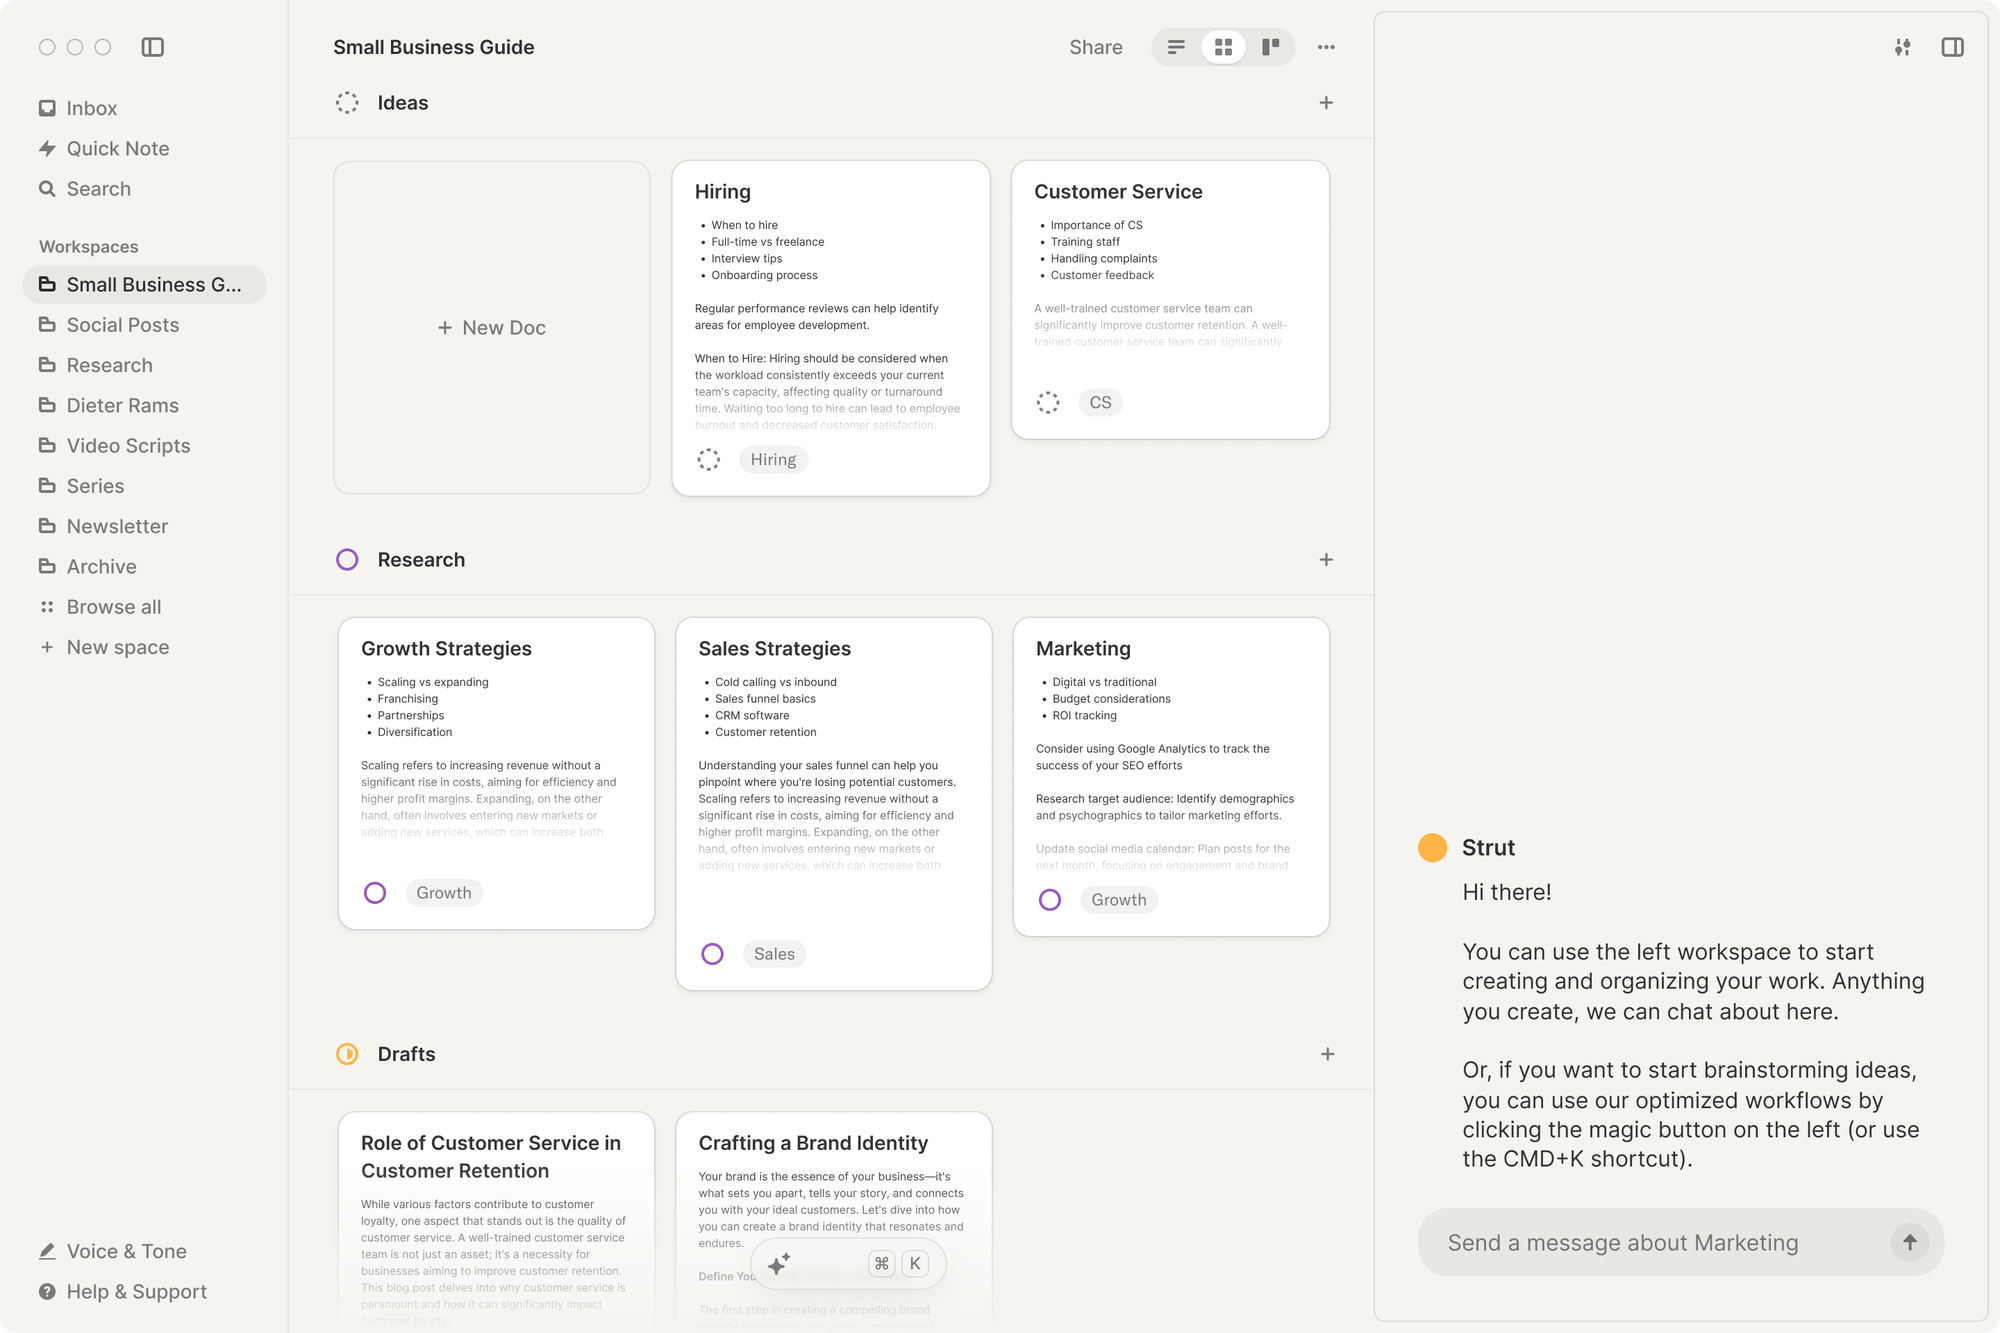This screenshot has height=1333, width=2000.
Task: Add a new doc to Research section
Action: (1325, 559)
